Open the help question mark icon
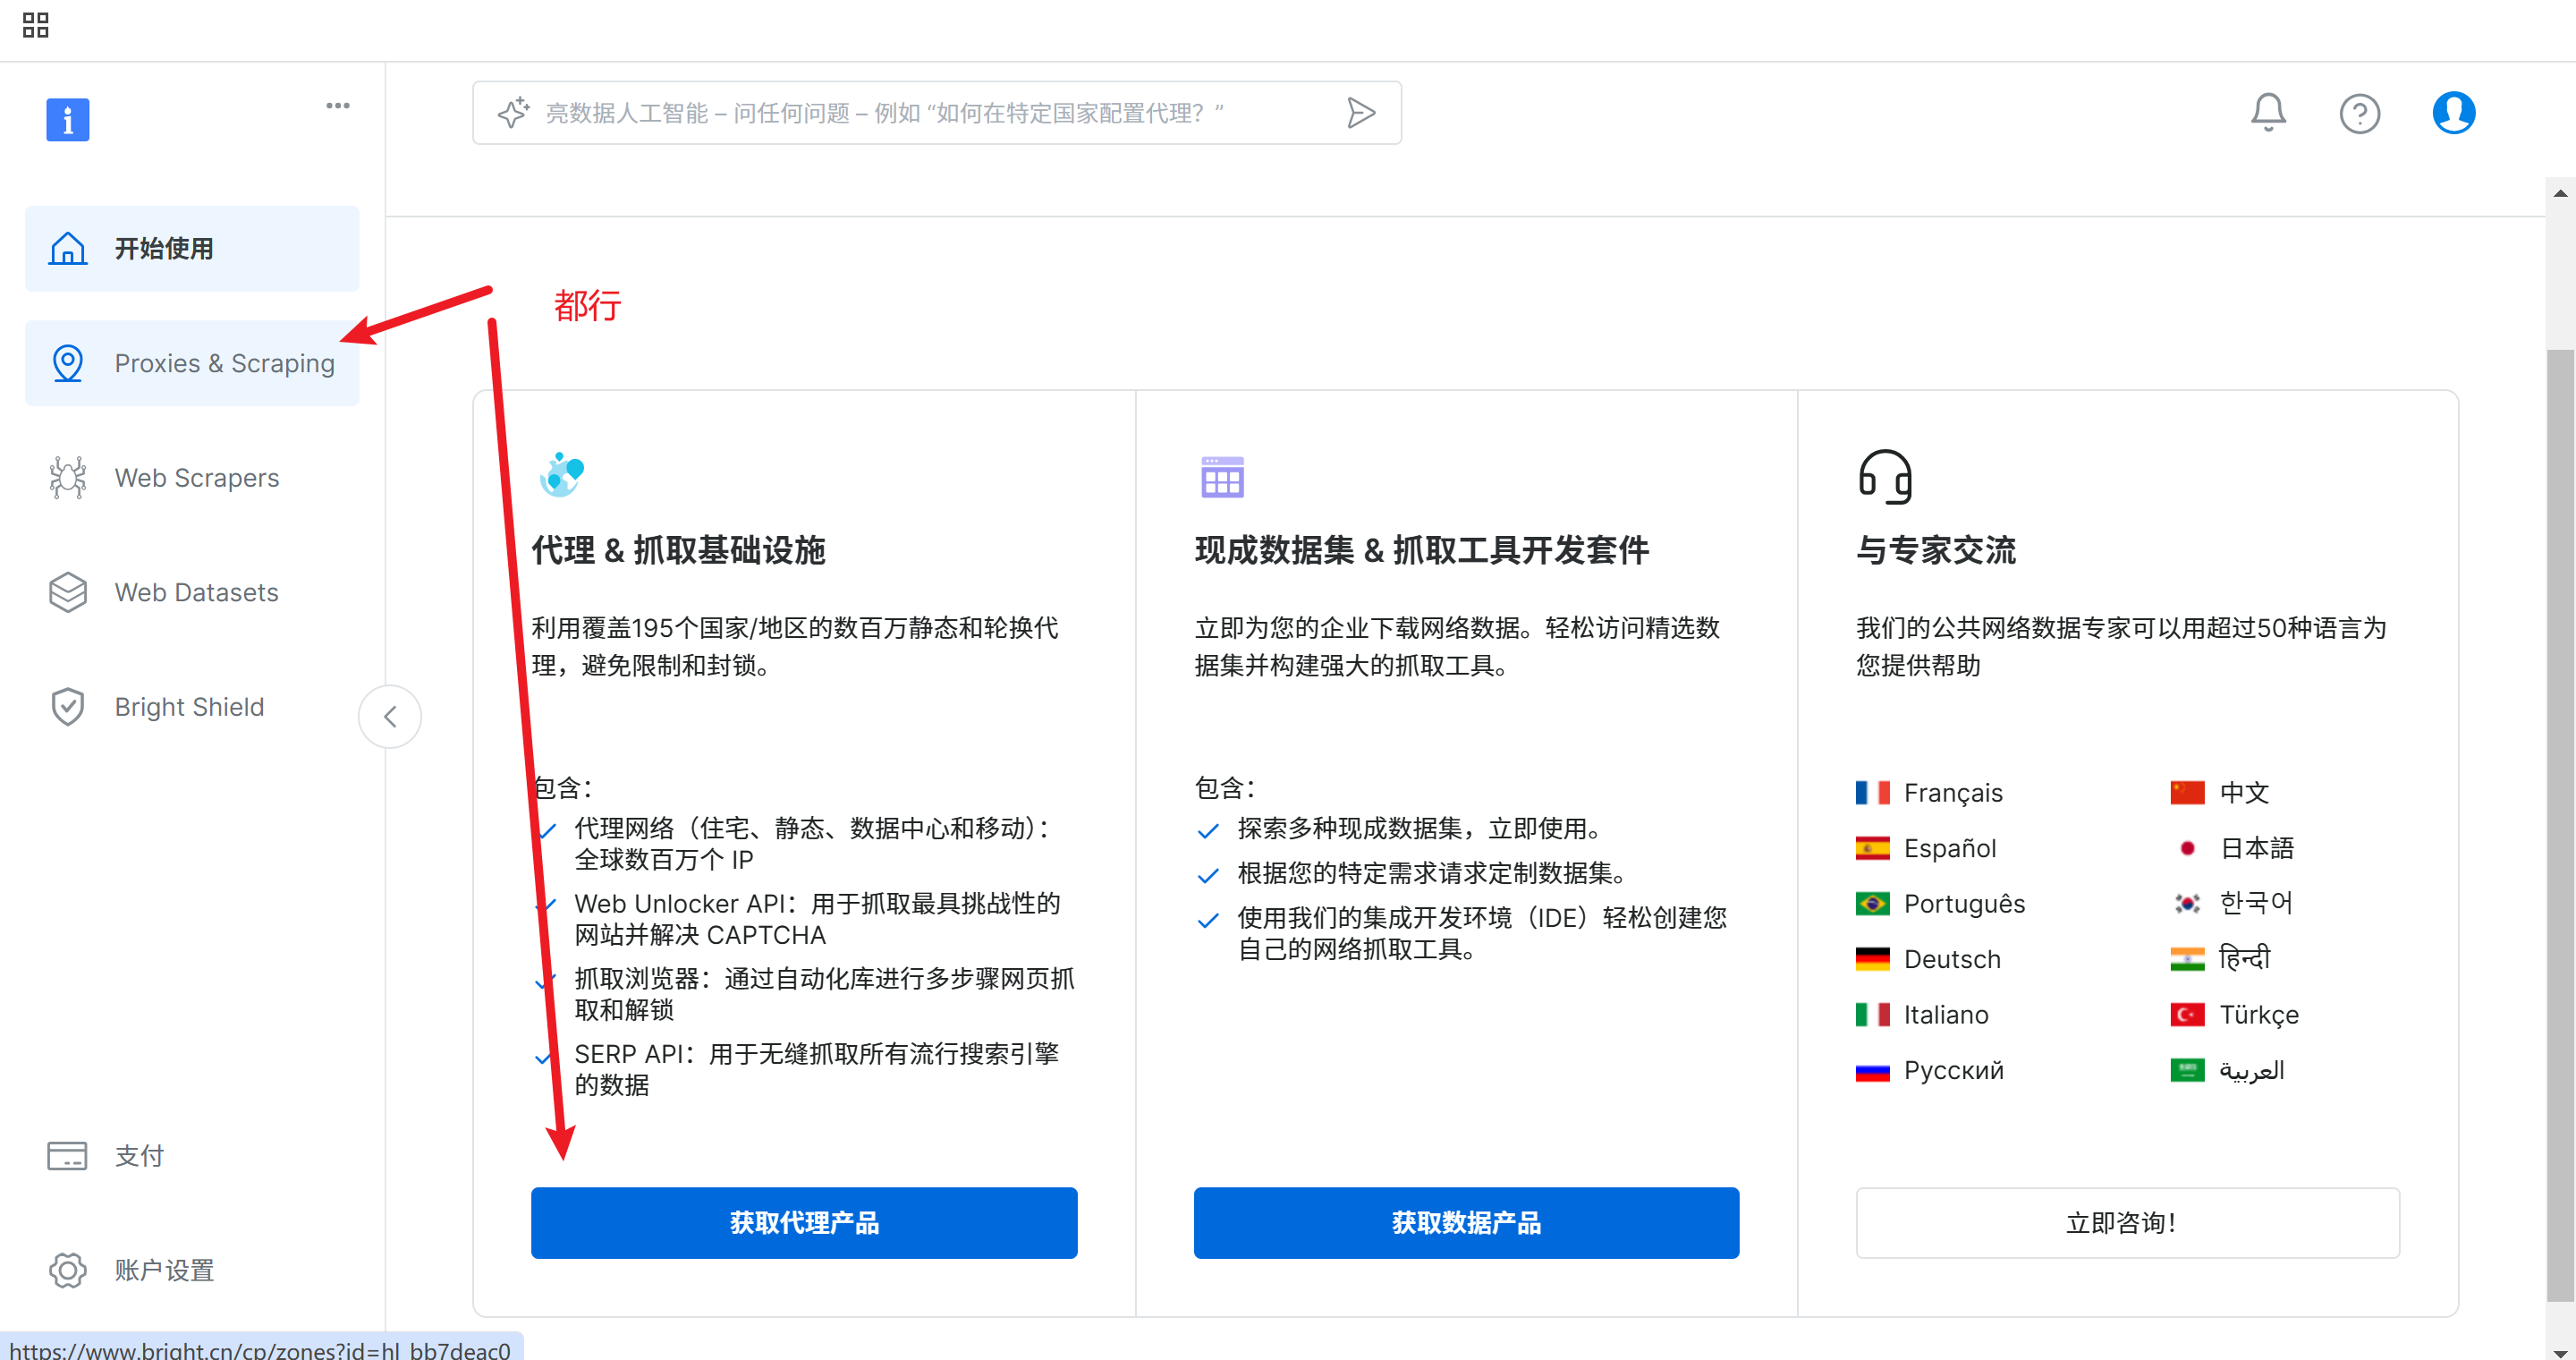The height and width of the screenshot is (1360, 2576). [x=2359, y=113]
